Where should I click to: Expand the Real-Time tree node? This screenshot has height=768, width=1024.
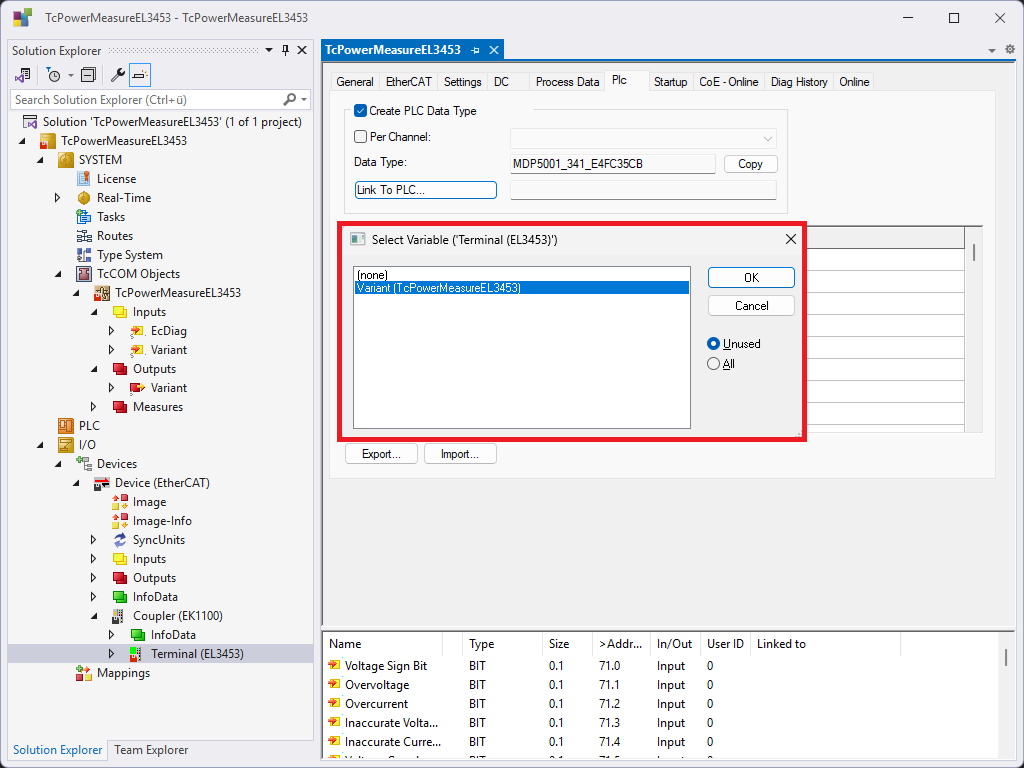(58, 198)
